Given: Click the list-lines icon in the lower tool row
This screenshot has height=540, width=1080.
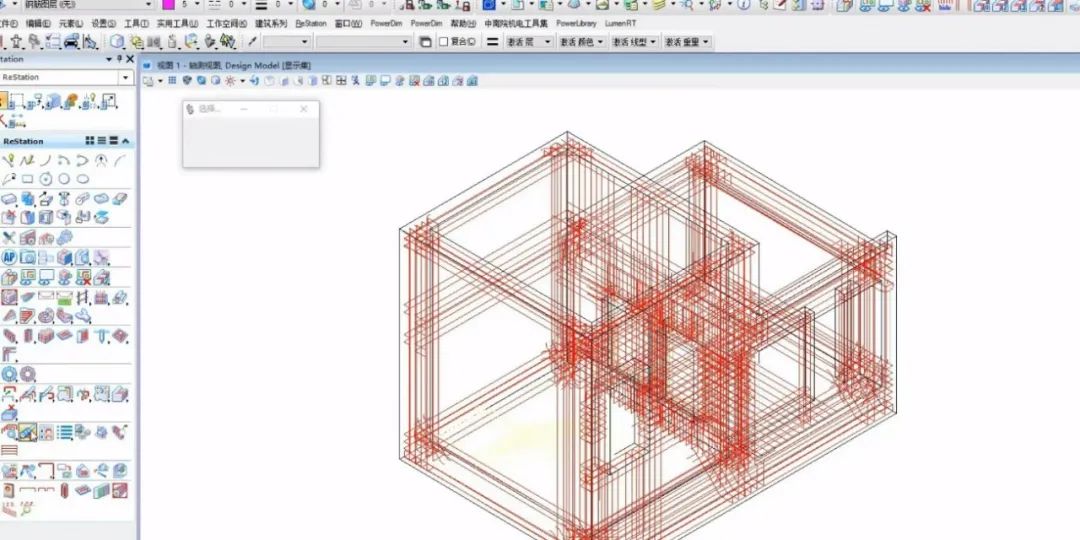Looking at the screenshot, I should (x=65, y=432).
